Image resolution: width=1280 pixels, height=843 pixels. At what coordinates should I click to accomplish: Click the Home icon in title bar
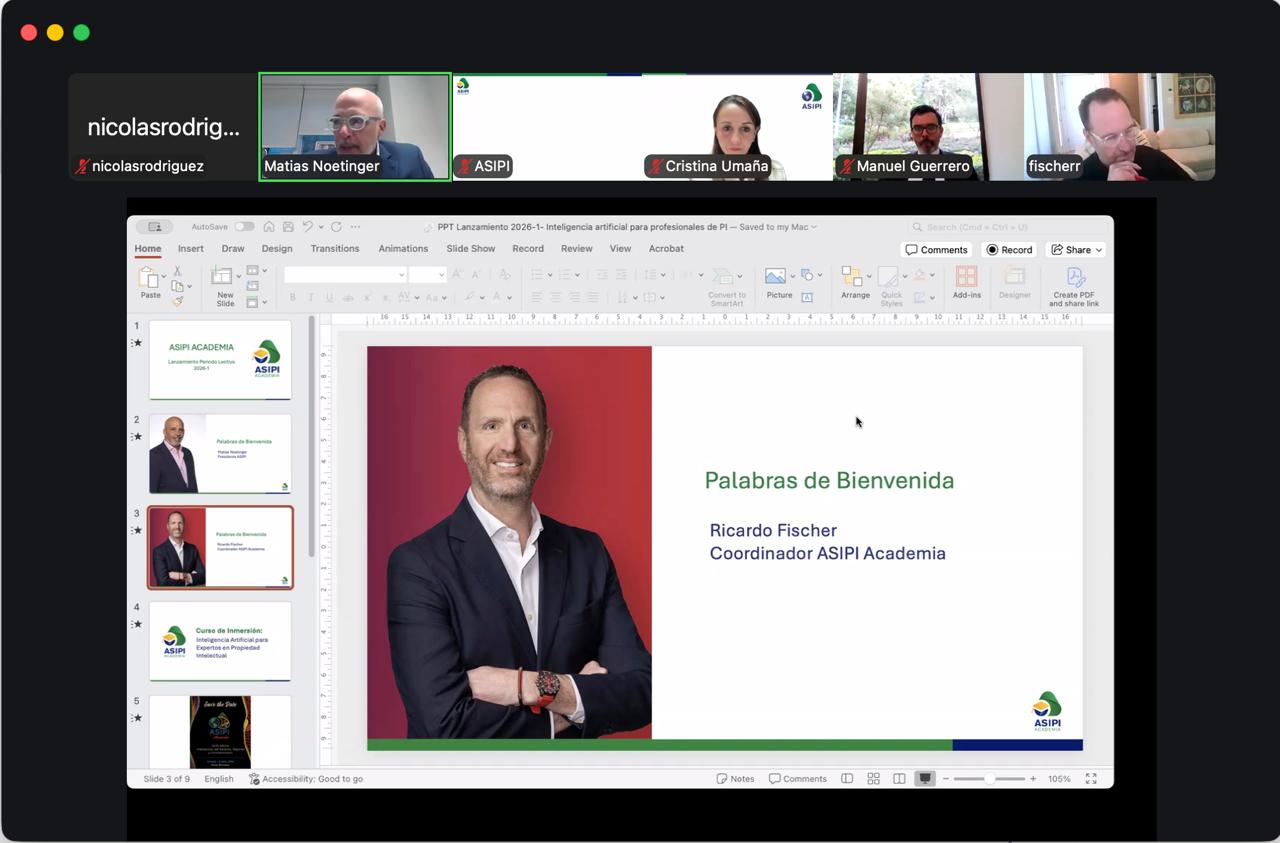click(x=269, y=227)
